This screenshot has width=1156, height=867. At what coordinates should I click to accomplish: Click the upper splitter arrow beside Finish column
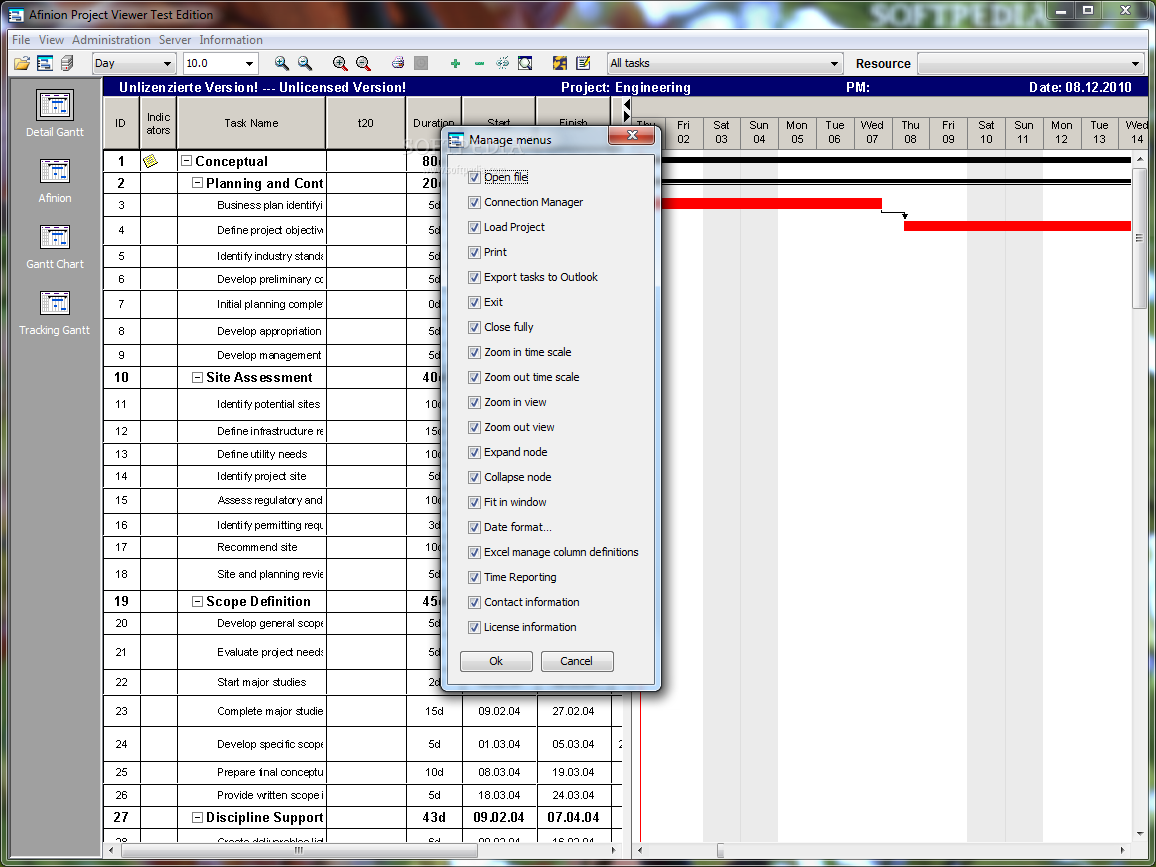626,105
